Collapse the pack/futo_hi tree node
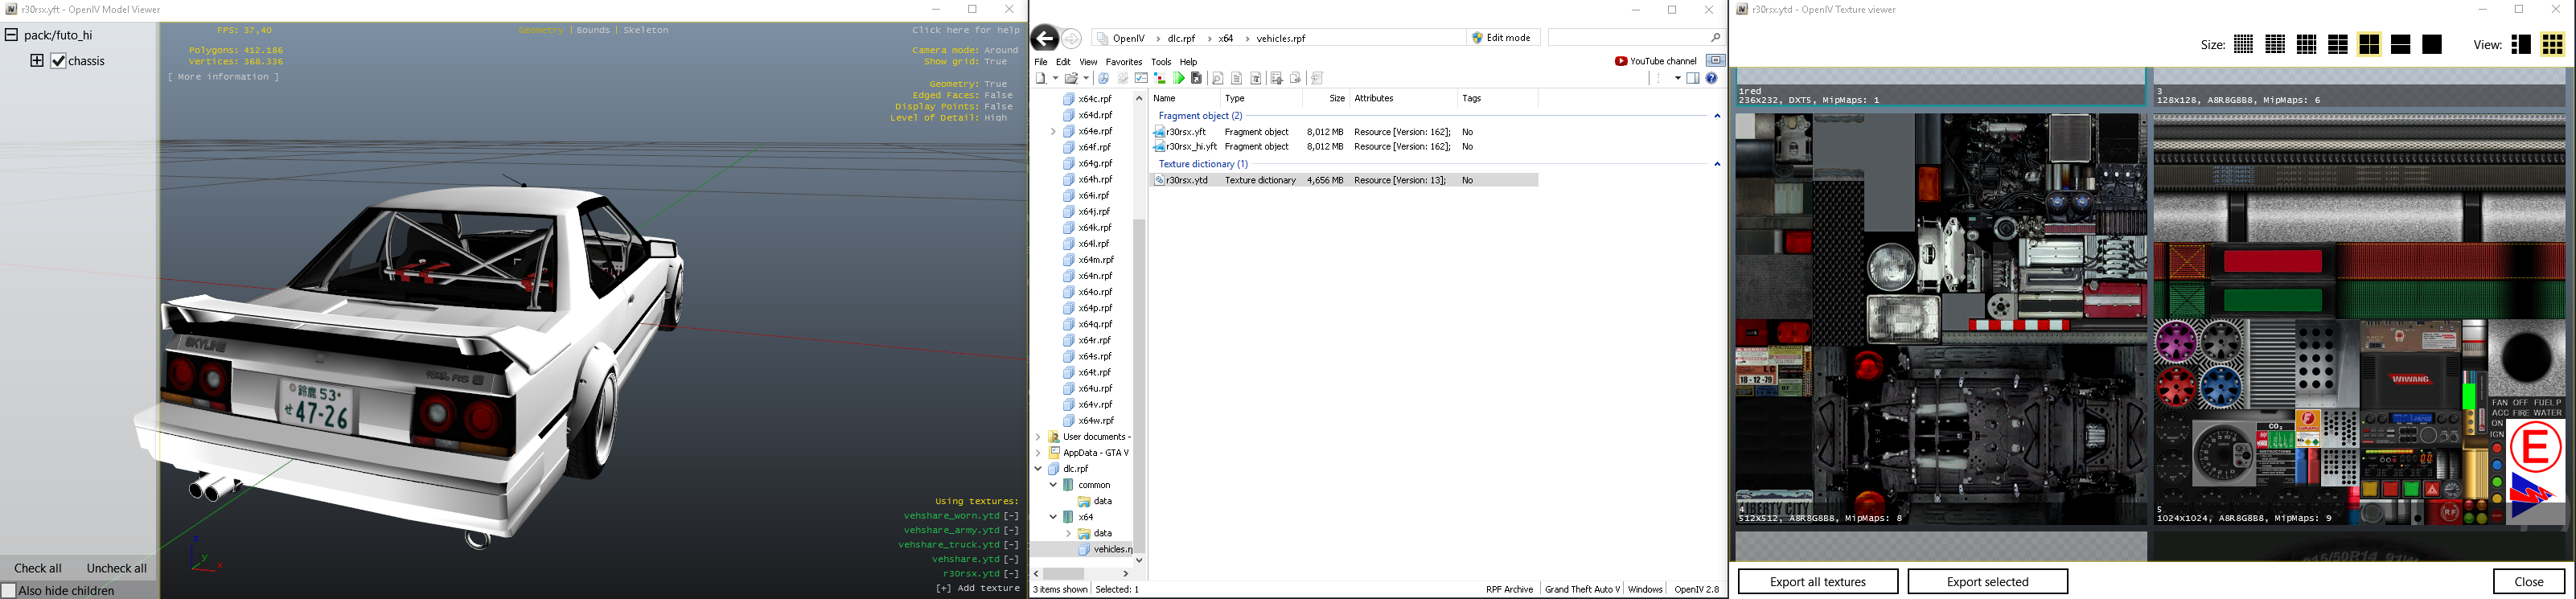 pyautogui.click(x=11, y=35)
